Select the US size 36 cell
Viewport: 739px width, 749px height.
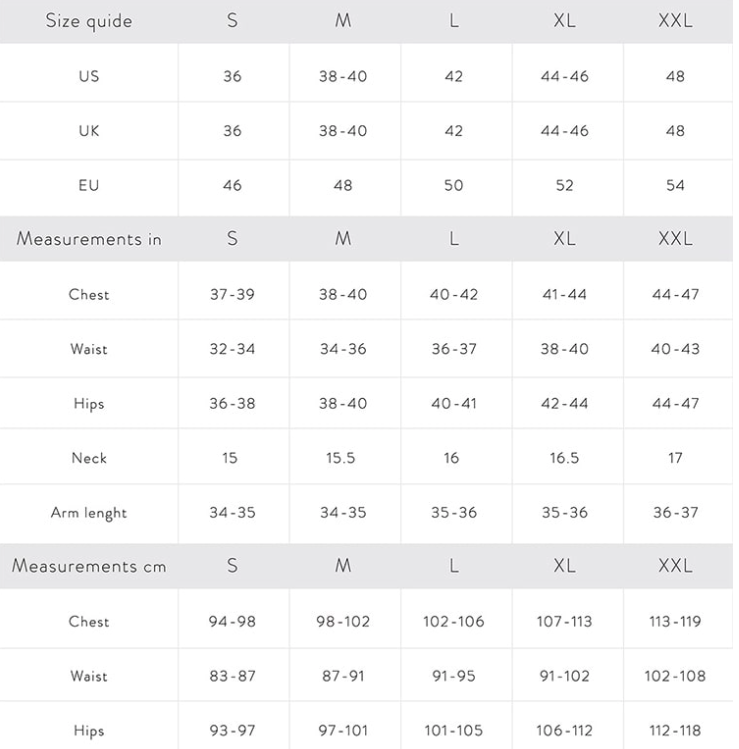point(232,76)
